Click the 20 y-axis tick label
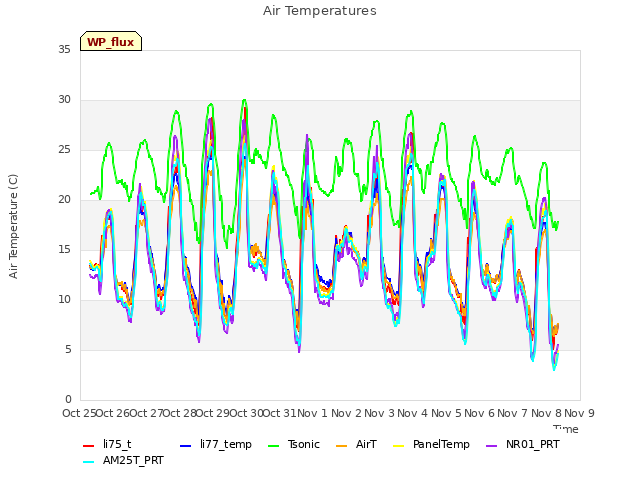This screenshot has width=640, height=480. pyautogui.click(x=64, y=200)
